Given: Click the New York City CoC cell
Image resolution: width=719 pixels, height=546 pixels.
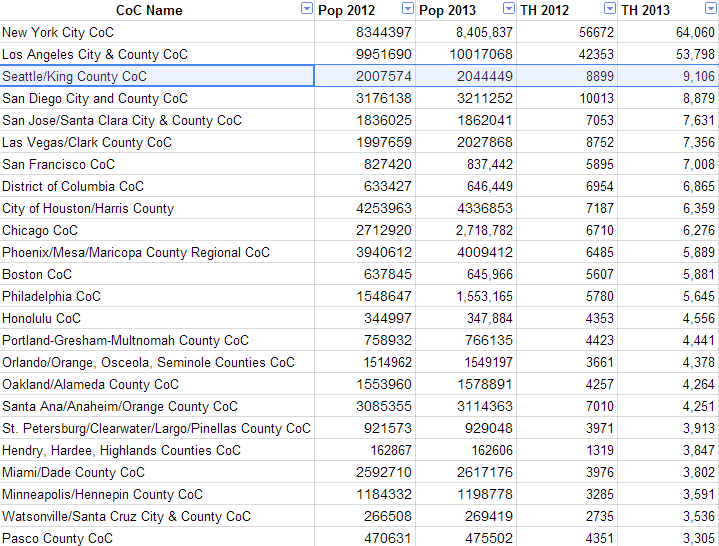Looking at the screenshot, I should 157,32.
